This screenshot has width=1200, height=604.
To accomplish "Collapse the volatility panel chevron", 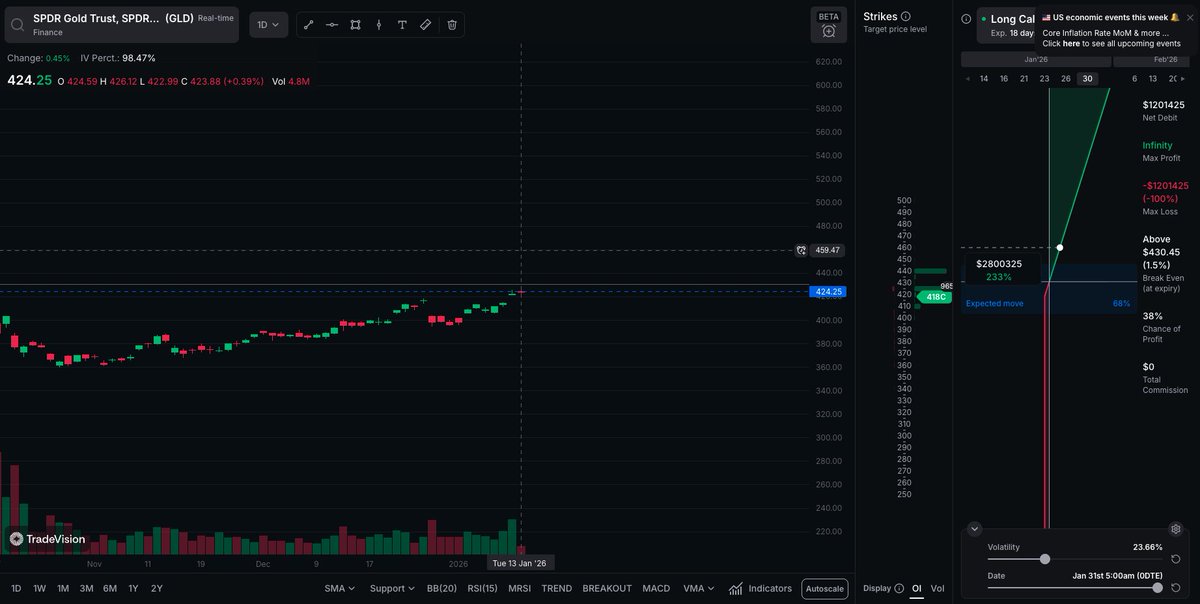I will [x=975, y=529].
